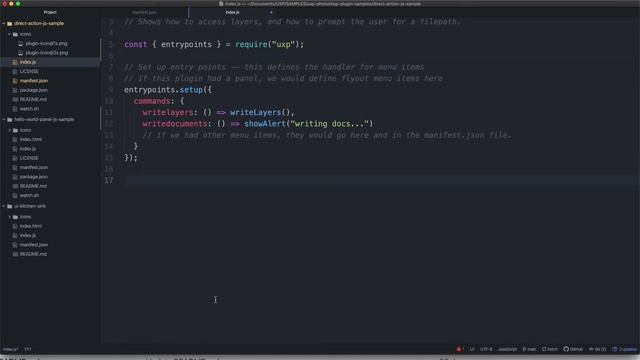
Task: Change the UTF-8 file encoding
Action: coord(486,349)
